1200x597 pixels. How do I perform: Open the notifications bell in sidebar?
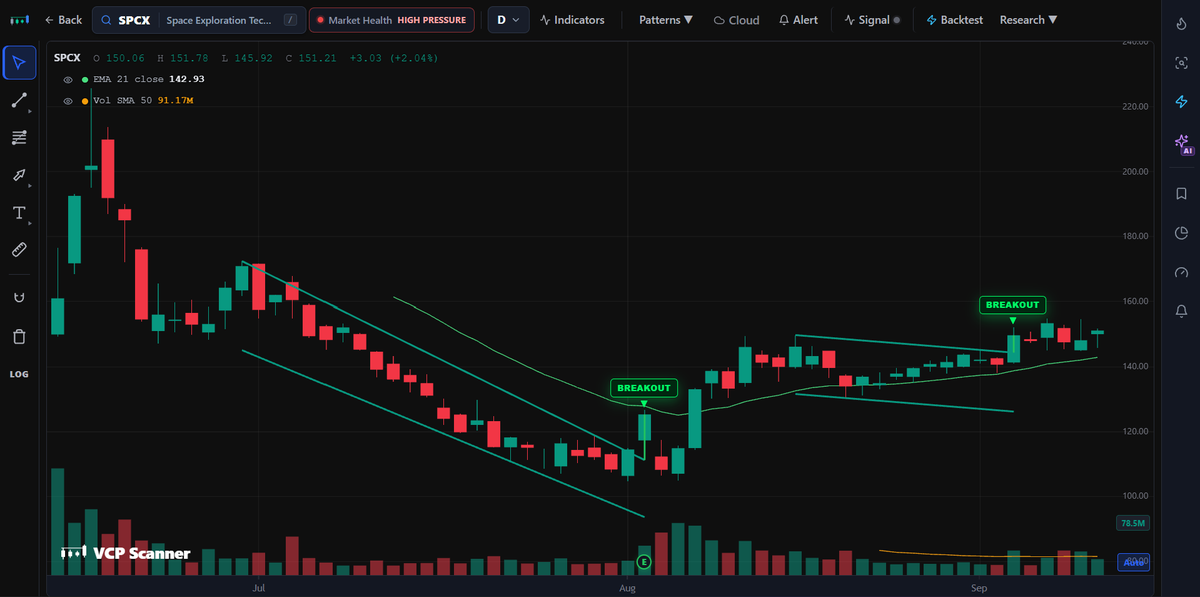coord(1181,312)
